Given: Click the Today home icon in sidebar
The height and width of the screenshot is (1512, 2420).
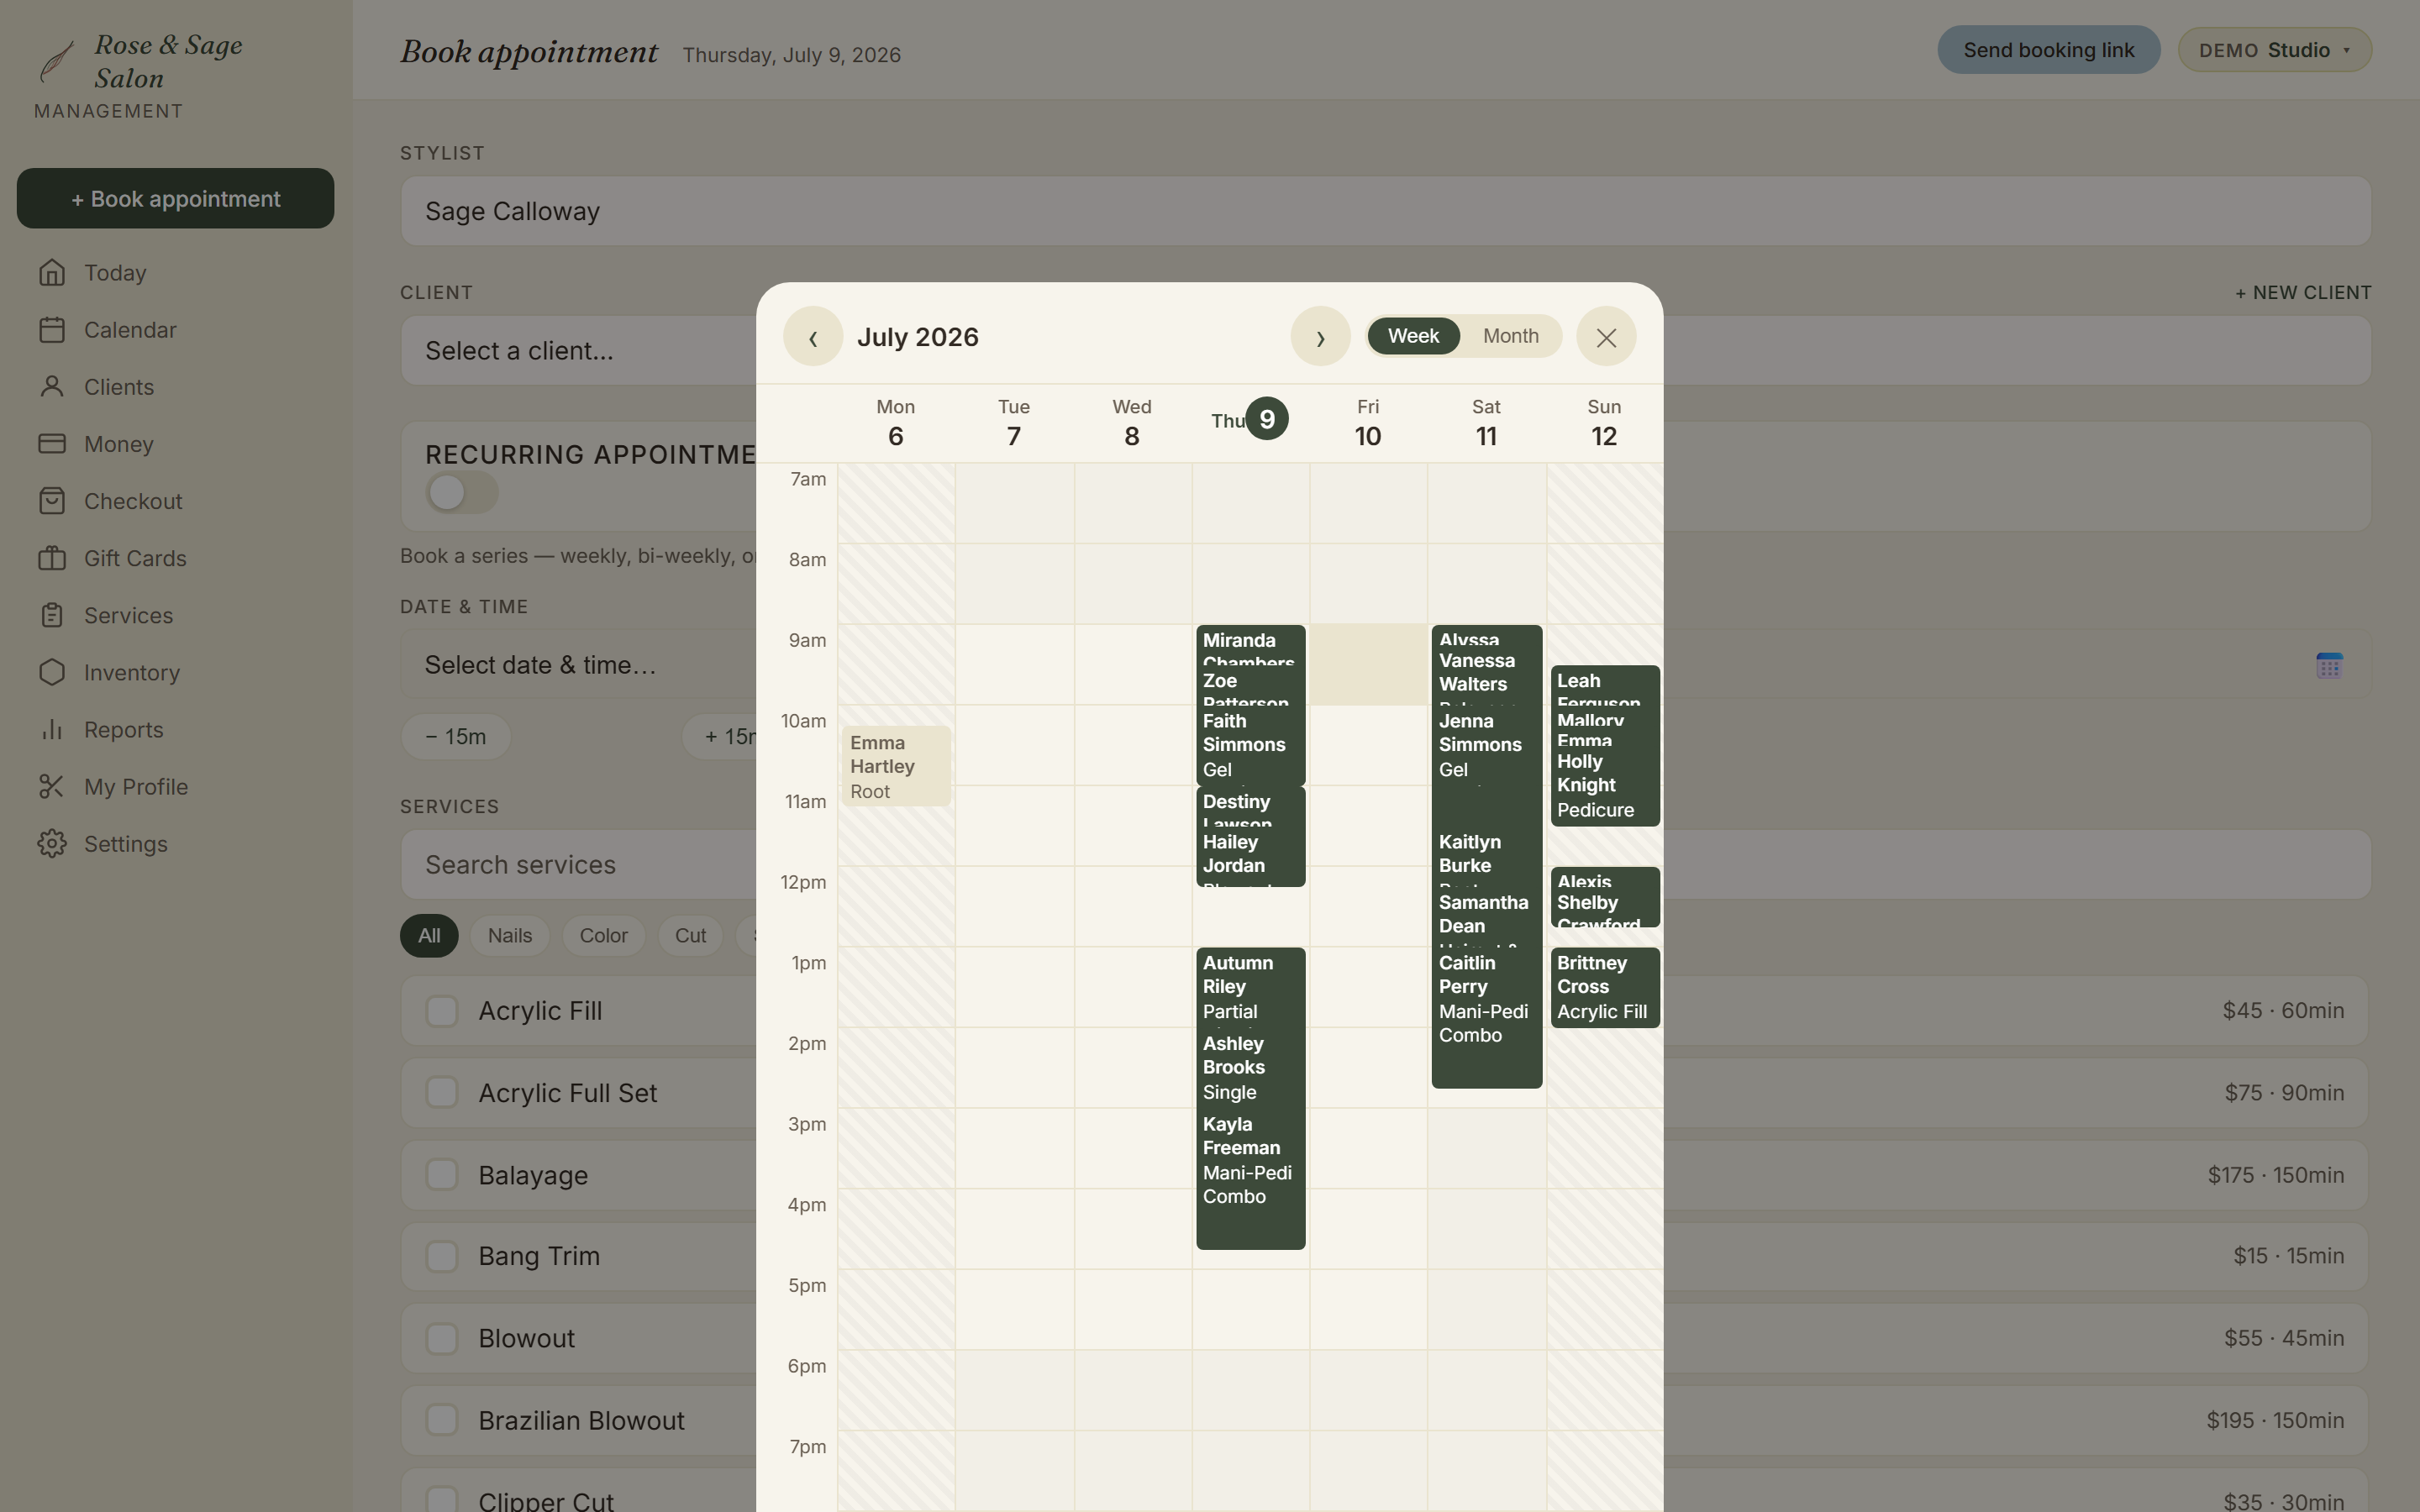Looking at the screenshot, I should (52, 272).
